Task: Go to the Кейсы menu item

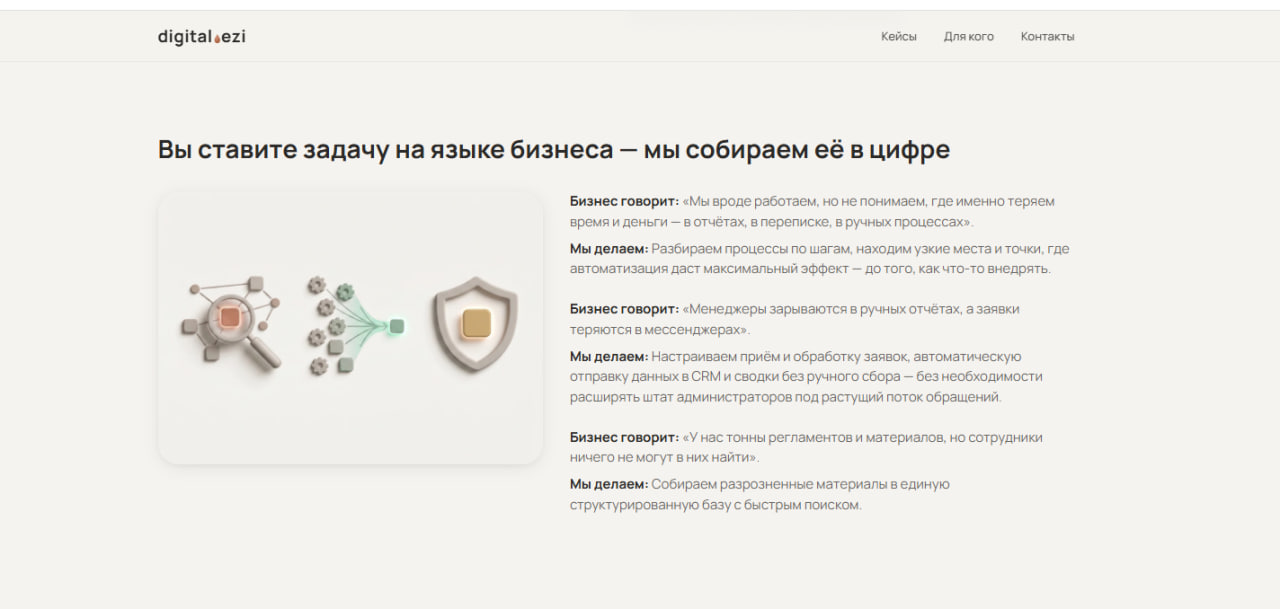Action: [x=898, y=36]
